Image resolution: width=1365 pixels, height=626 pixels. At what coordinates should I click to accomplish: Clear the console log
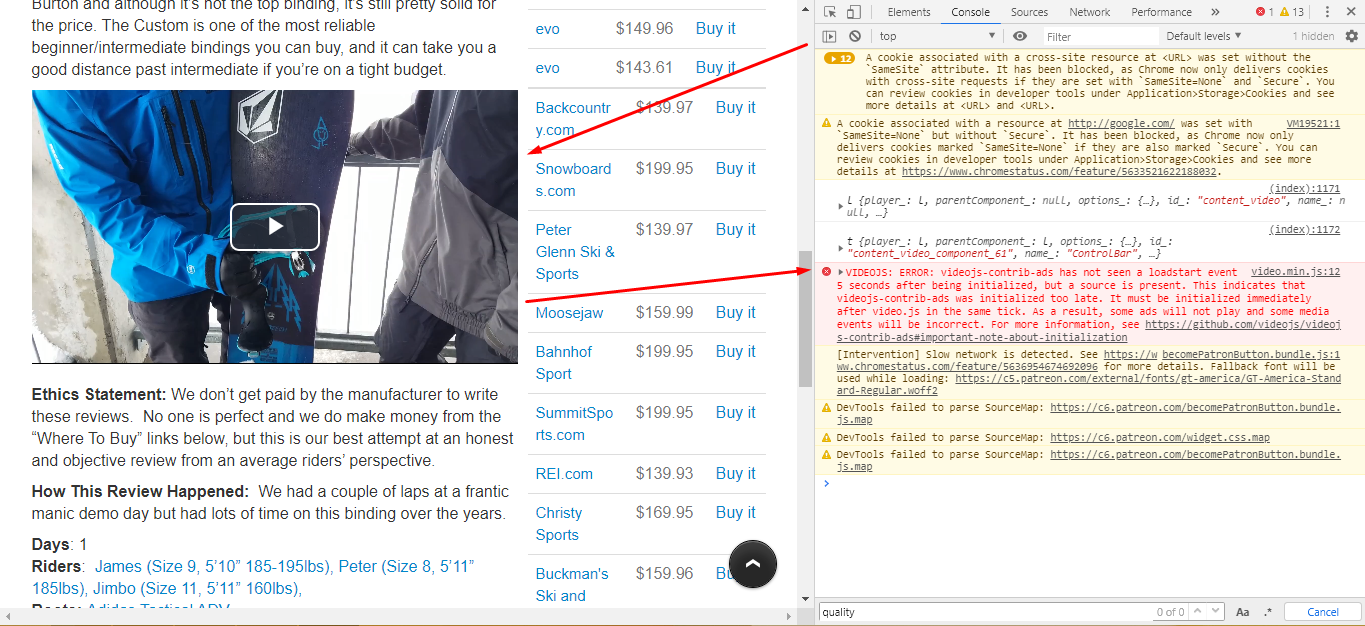coord(855,36)
